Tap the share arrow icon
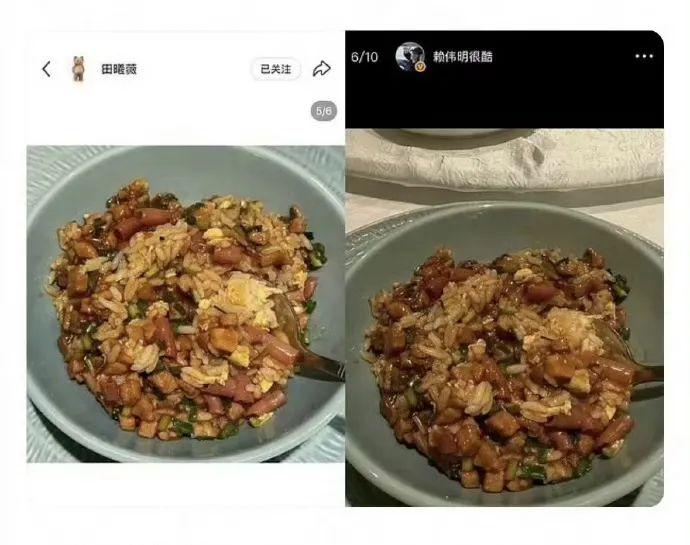 coord(322,69)
